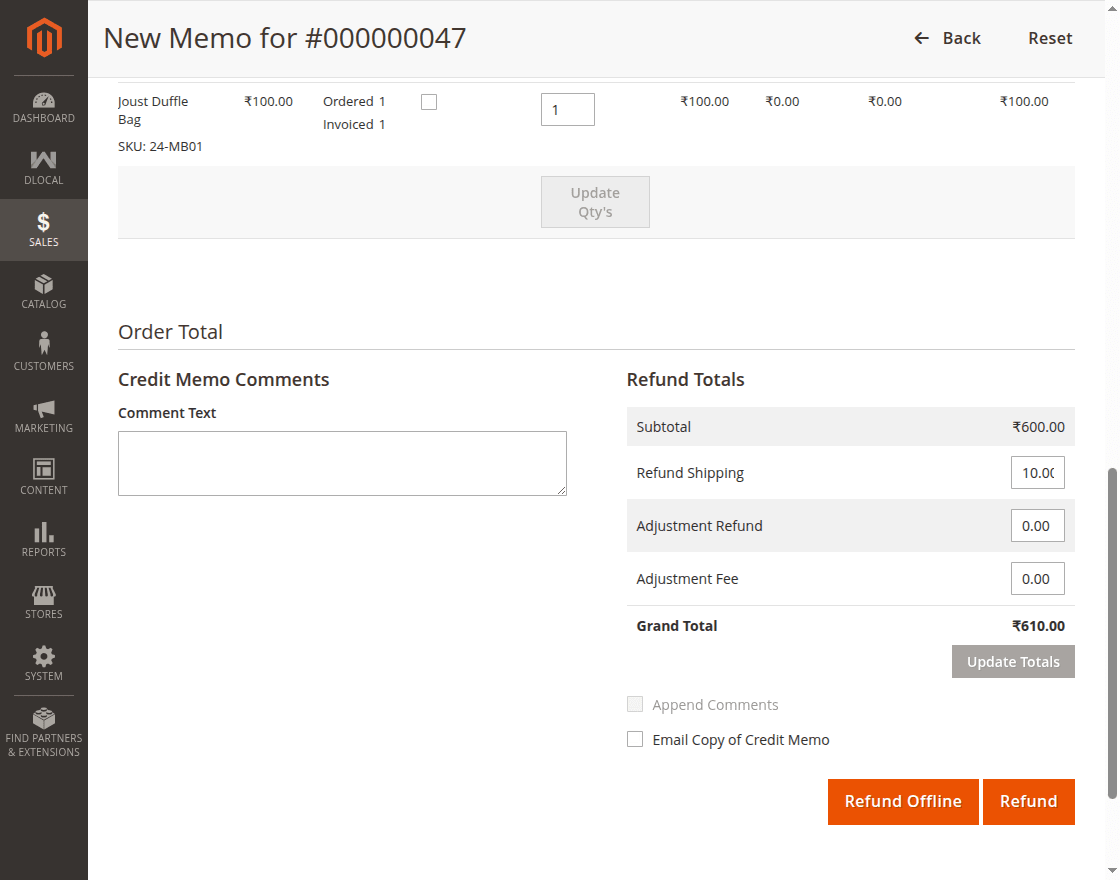The image size is (1120, 880).
Task: Click into the Comment Text field
Action: point(342,462)
